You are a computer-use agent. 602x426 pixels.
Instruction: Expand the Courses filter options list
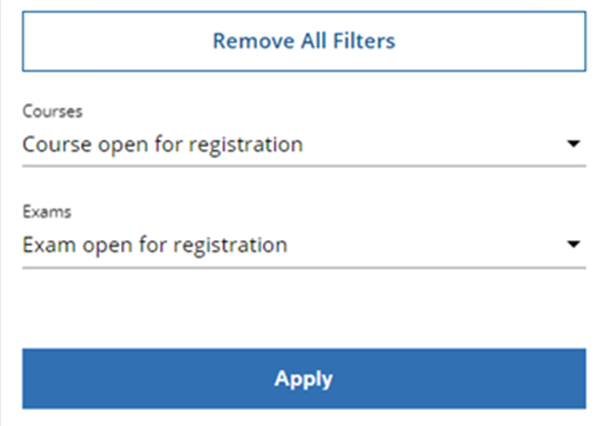click(x=573, y=144)
